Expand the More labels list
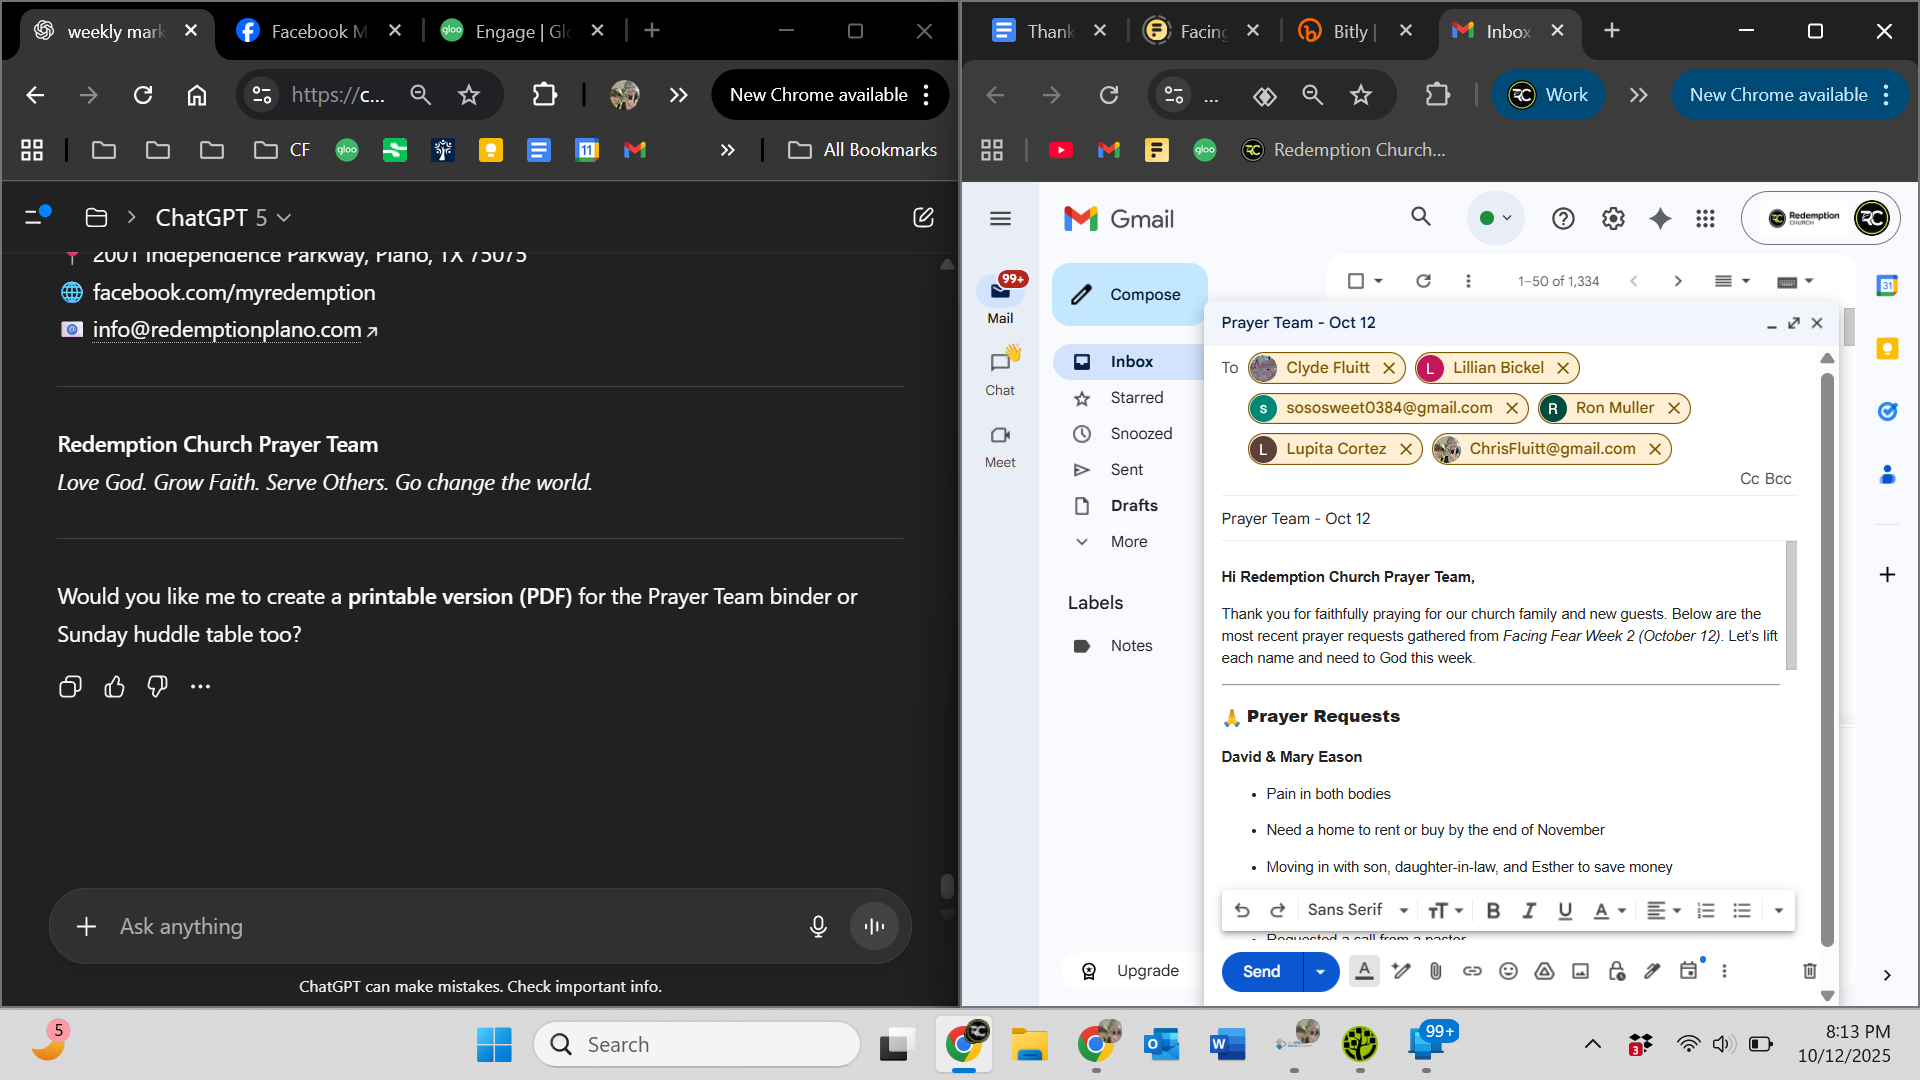Viewport: 1920px width, 1080px height. [1129, 541]
